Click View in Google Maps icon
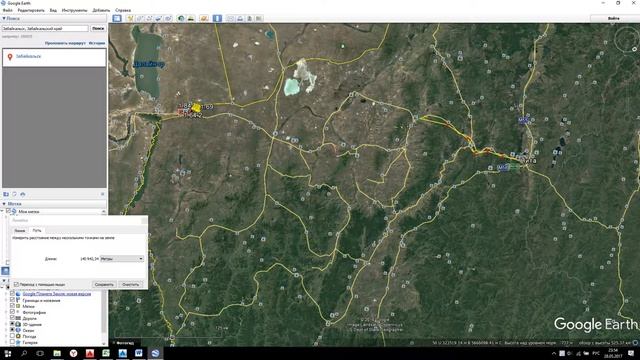Image resolution: width=640 pixels, height=360 pixels. click(x=259, y=18)
